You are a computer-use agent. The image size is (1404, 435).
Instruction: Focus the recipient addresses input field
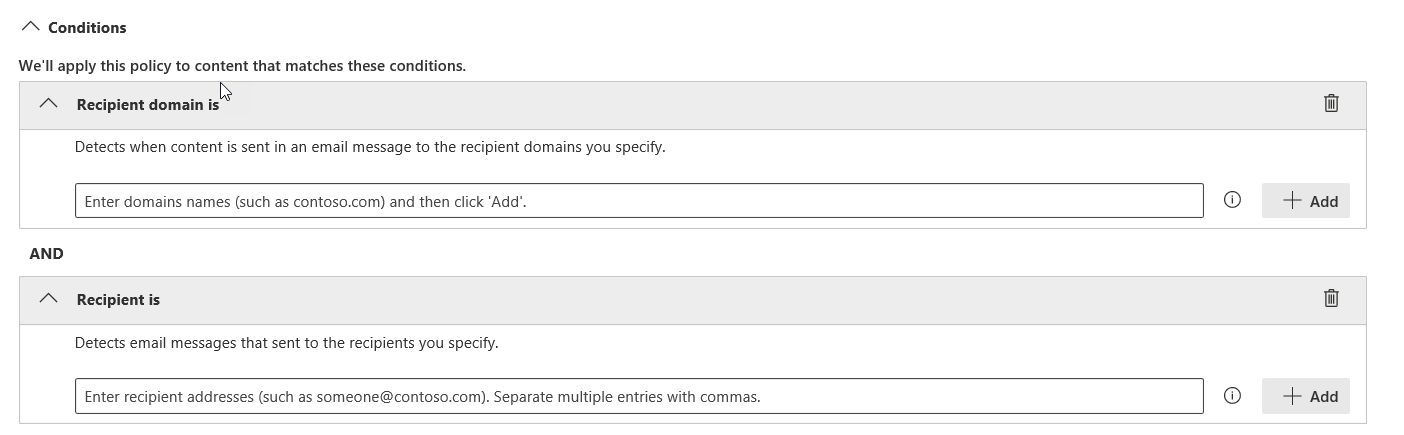point(638,396)
